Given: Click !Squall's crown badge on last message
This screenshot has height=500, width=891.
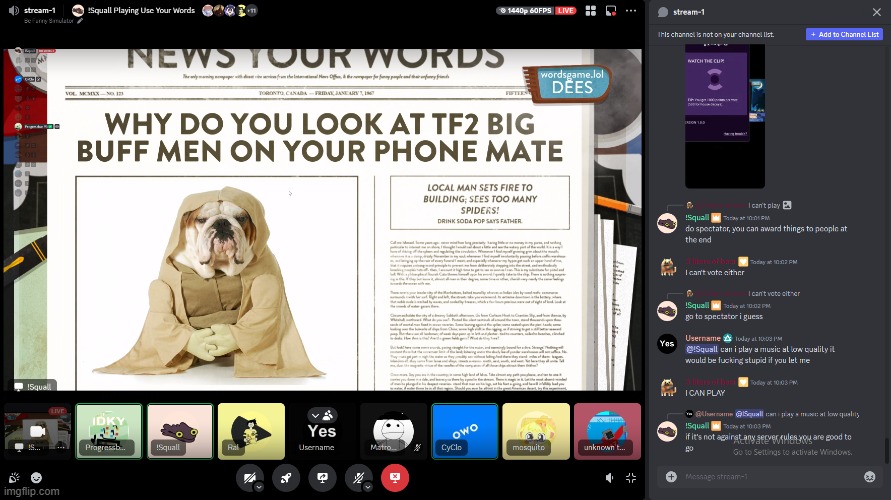Looking at the screenshot, I should point(716,426).
